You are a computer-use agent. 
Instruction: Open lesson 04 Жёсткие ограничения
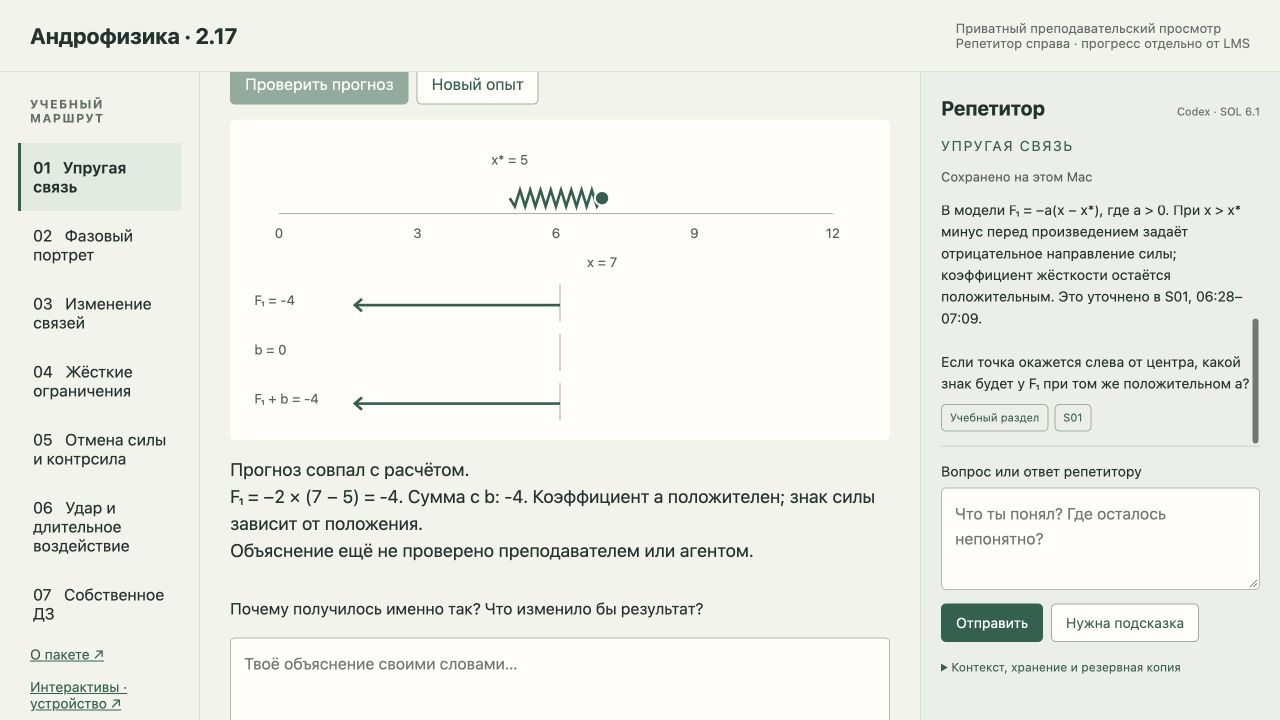point(100,381)
